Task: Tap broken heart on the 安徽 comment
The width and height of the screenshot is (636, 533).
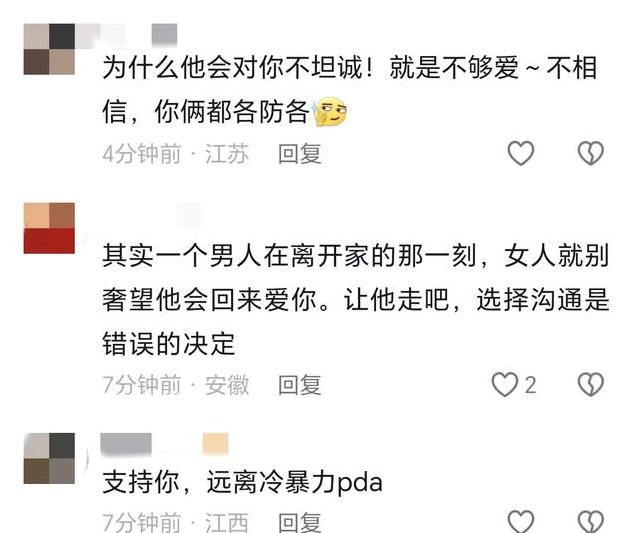Action: [590, 384]
